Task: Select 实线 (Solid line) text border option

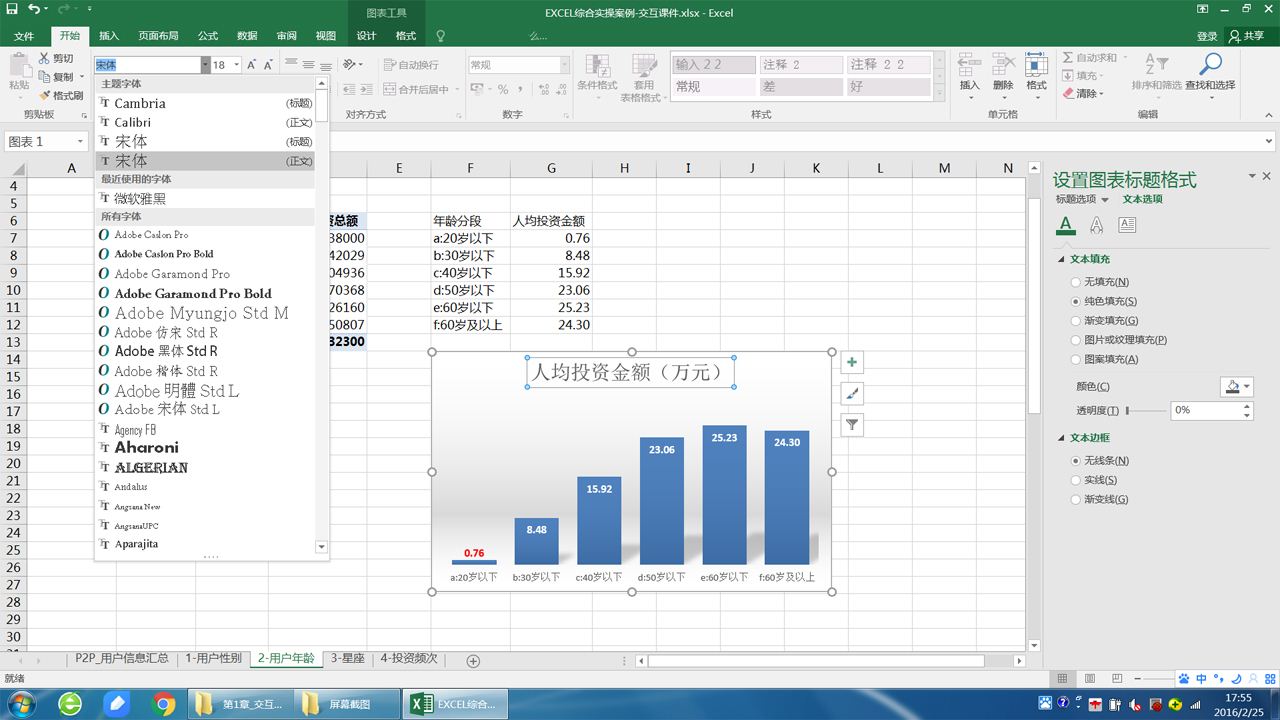Action: click(1076, 481)
